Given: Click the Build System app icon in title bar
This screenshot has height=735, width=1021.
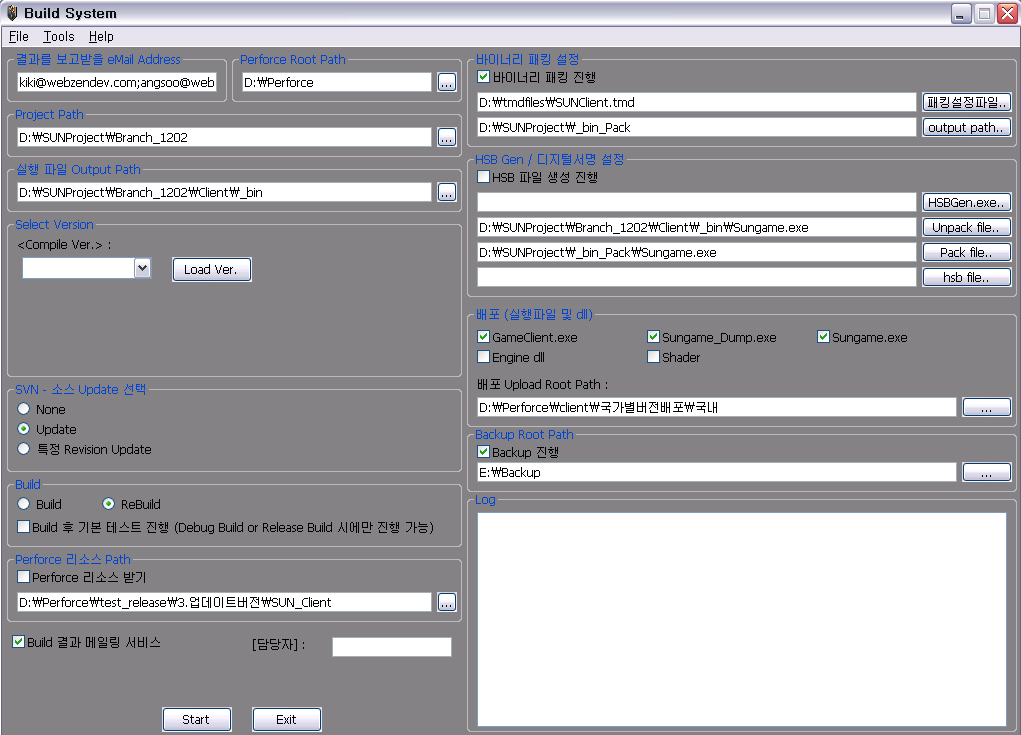Looking at the screenshot, I should click(12, 13).
